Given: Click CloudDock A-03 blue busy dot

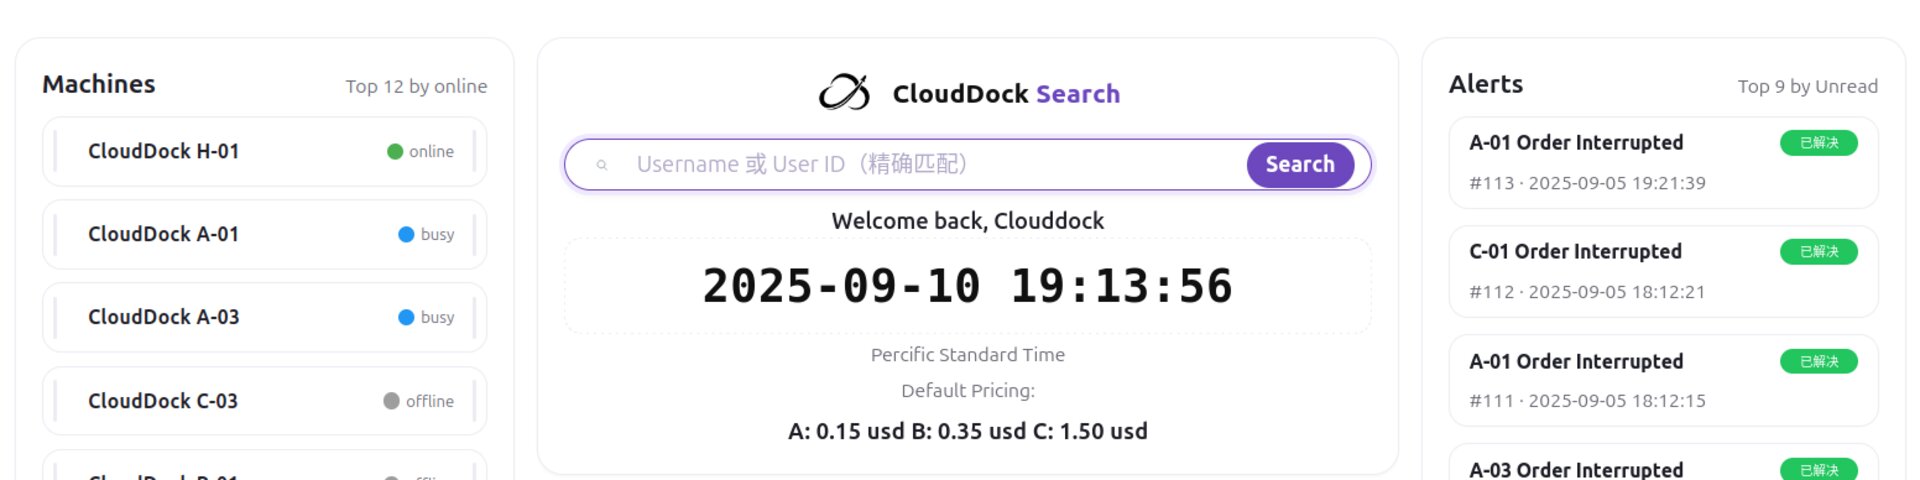Looking at the screenshot, I should (x=406, y=318).
